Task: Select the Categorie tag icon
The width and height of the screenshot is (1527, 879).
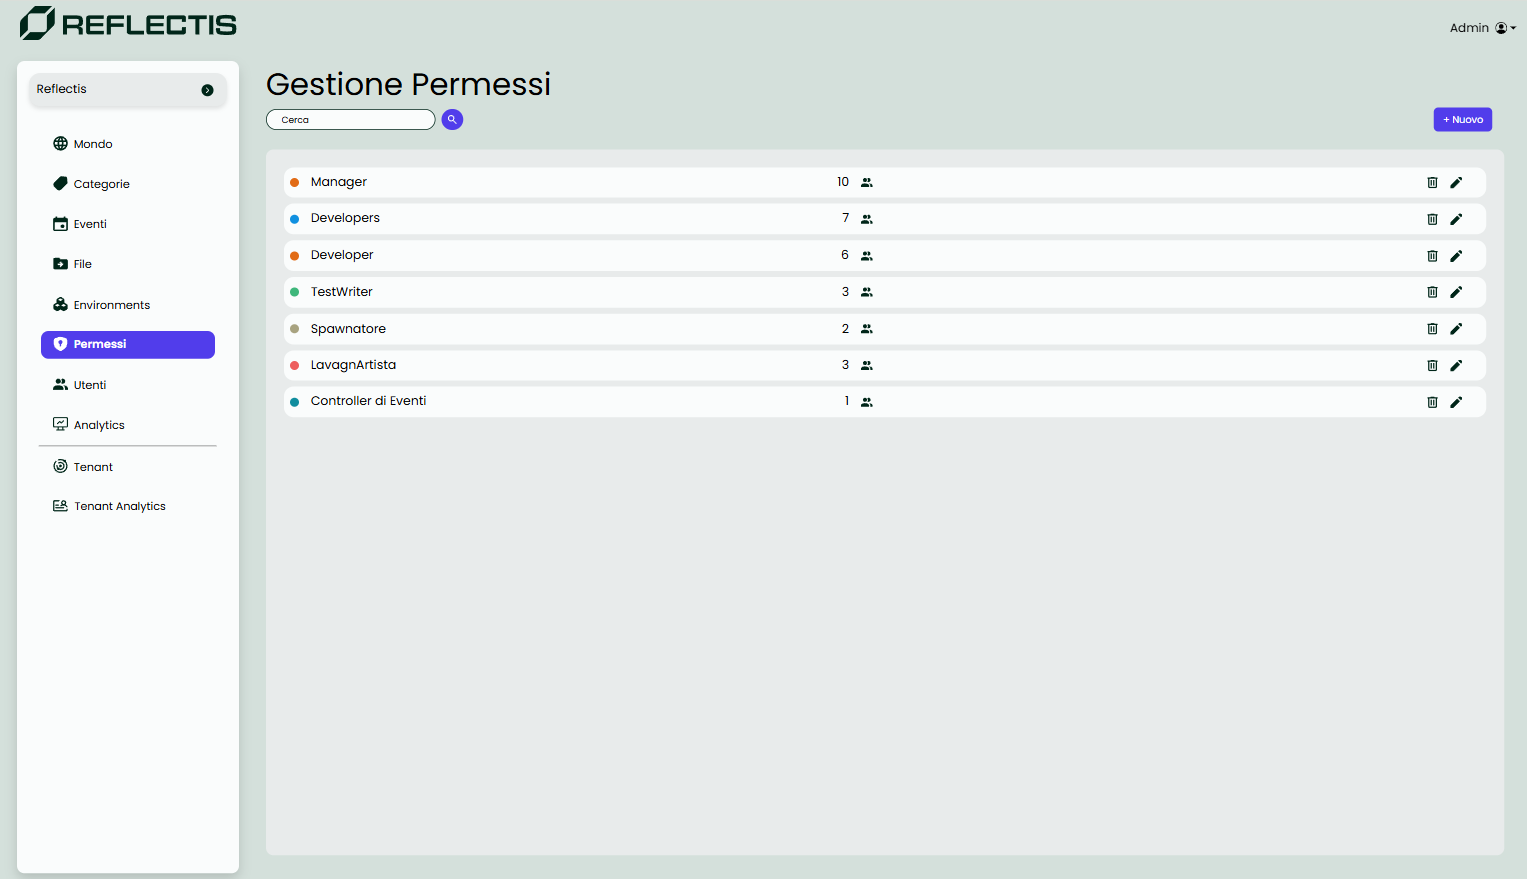Action: click(x=60, y=183)
